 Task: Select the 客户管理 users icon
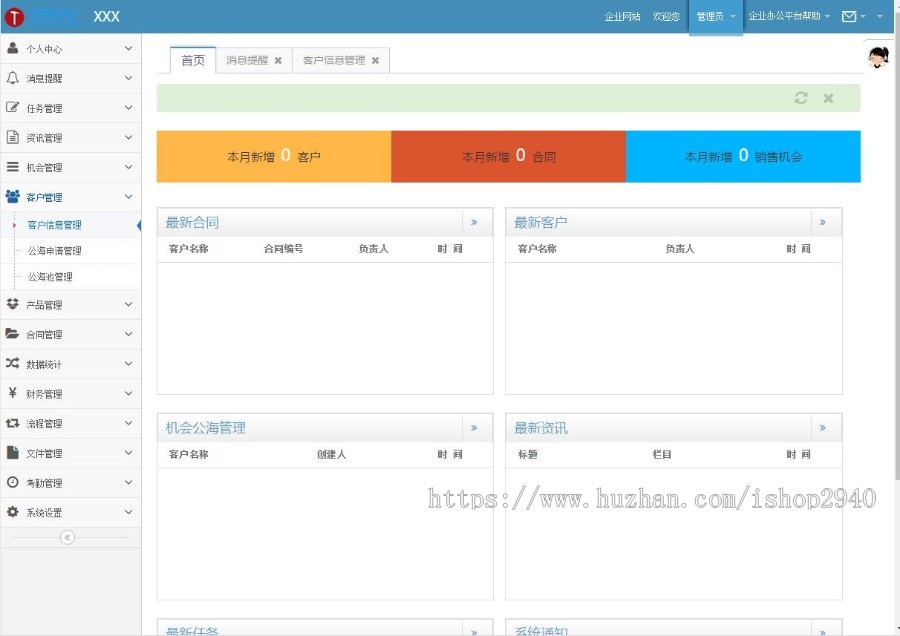pos(12,196)
